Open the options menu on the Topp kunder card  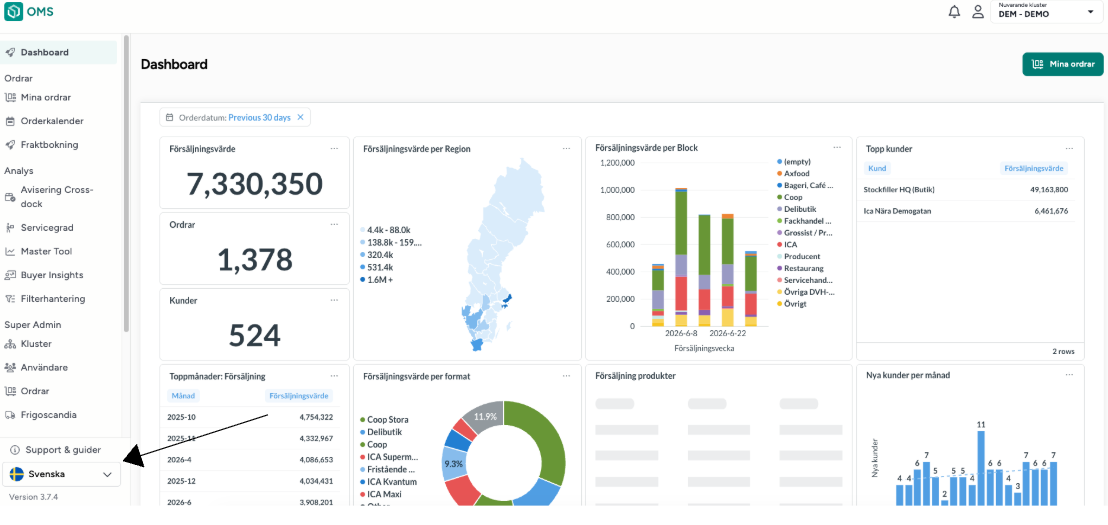tap(1069, 148)
